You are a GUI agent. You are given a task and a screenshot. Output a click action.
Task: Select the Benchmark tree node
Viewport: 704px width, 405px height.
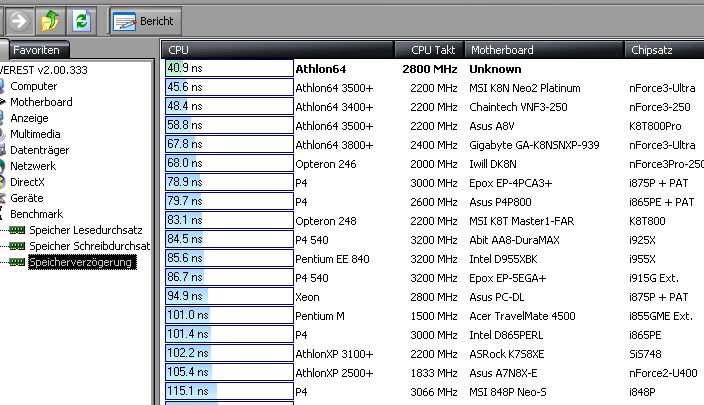point(36,214)
